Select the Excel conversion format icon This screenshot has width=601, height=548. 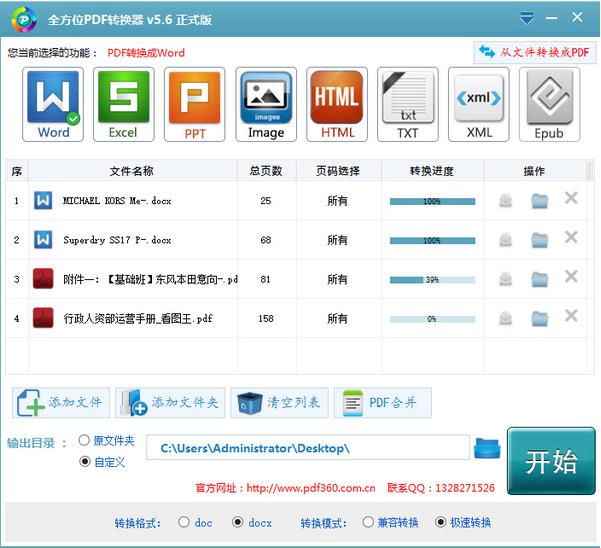coord(123,105)
